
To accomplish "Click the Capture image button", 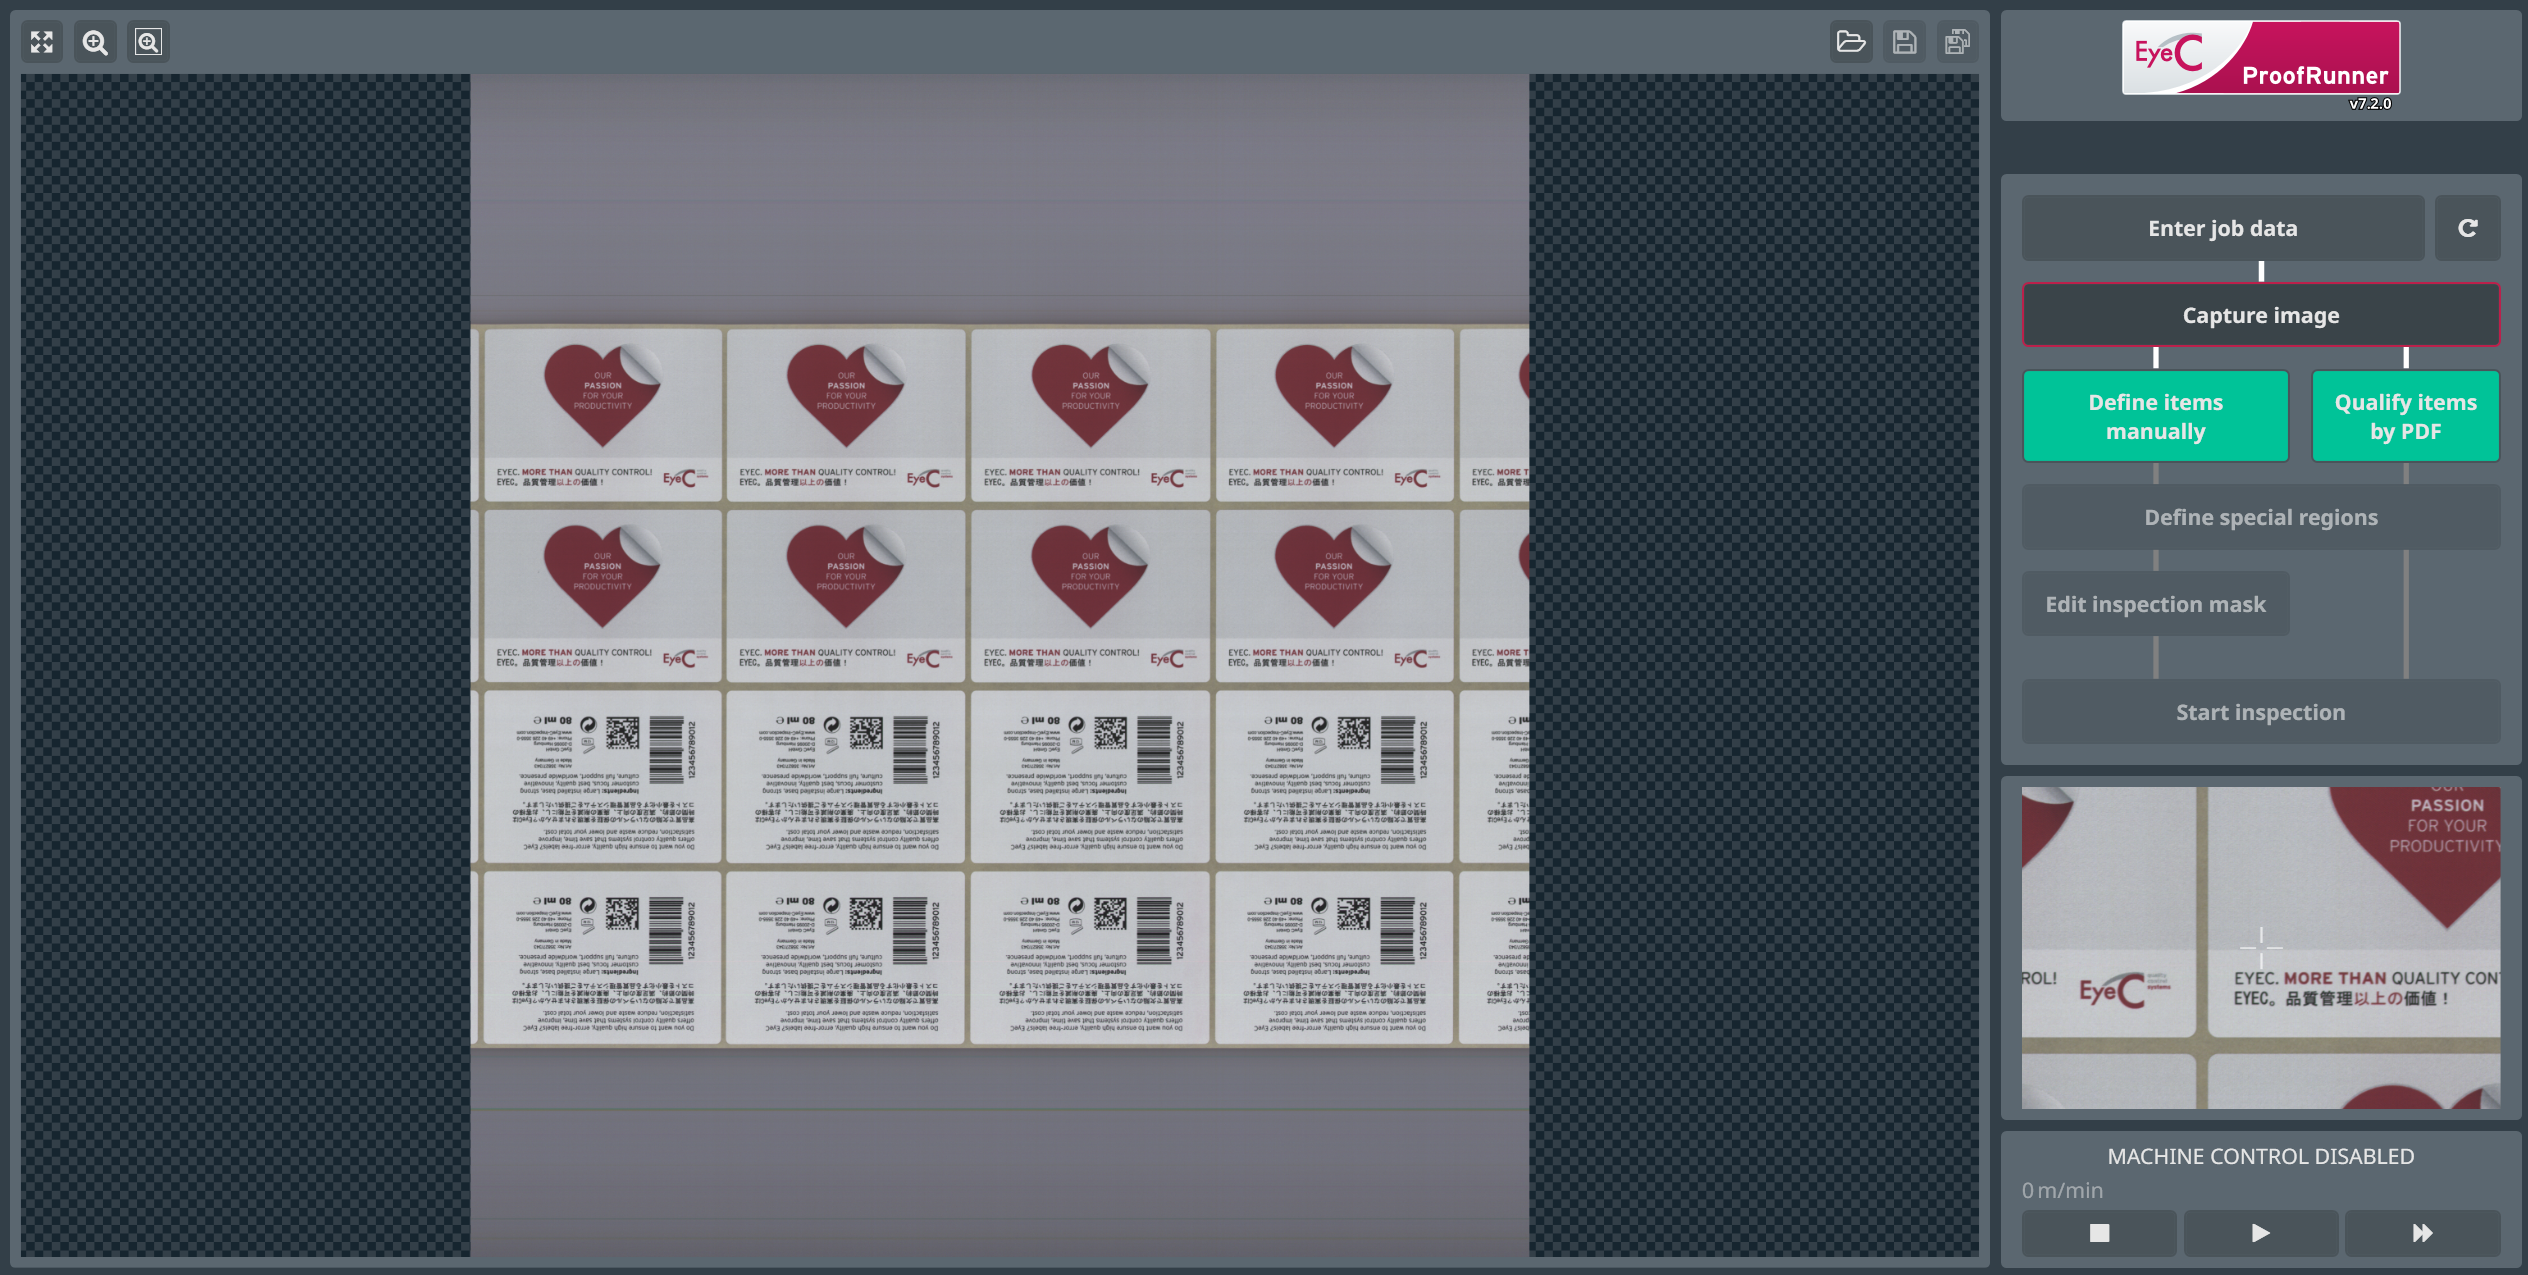I will [2261, 315].
